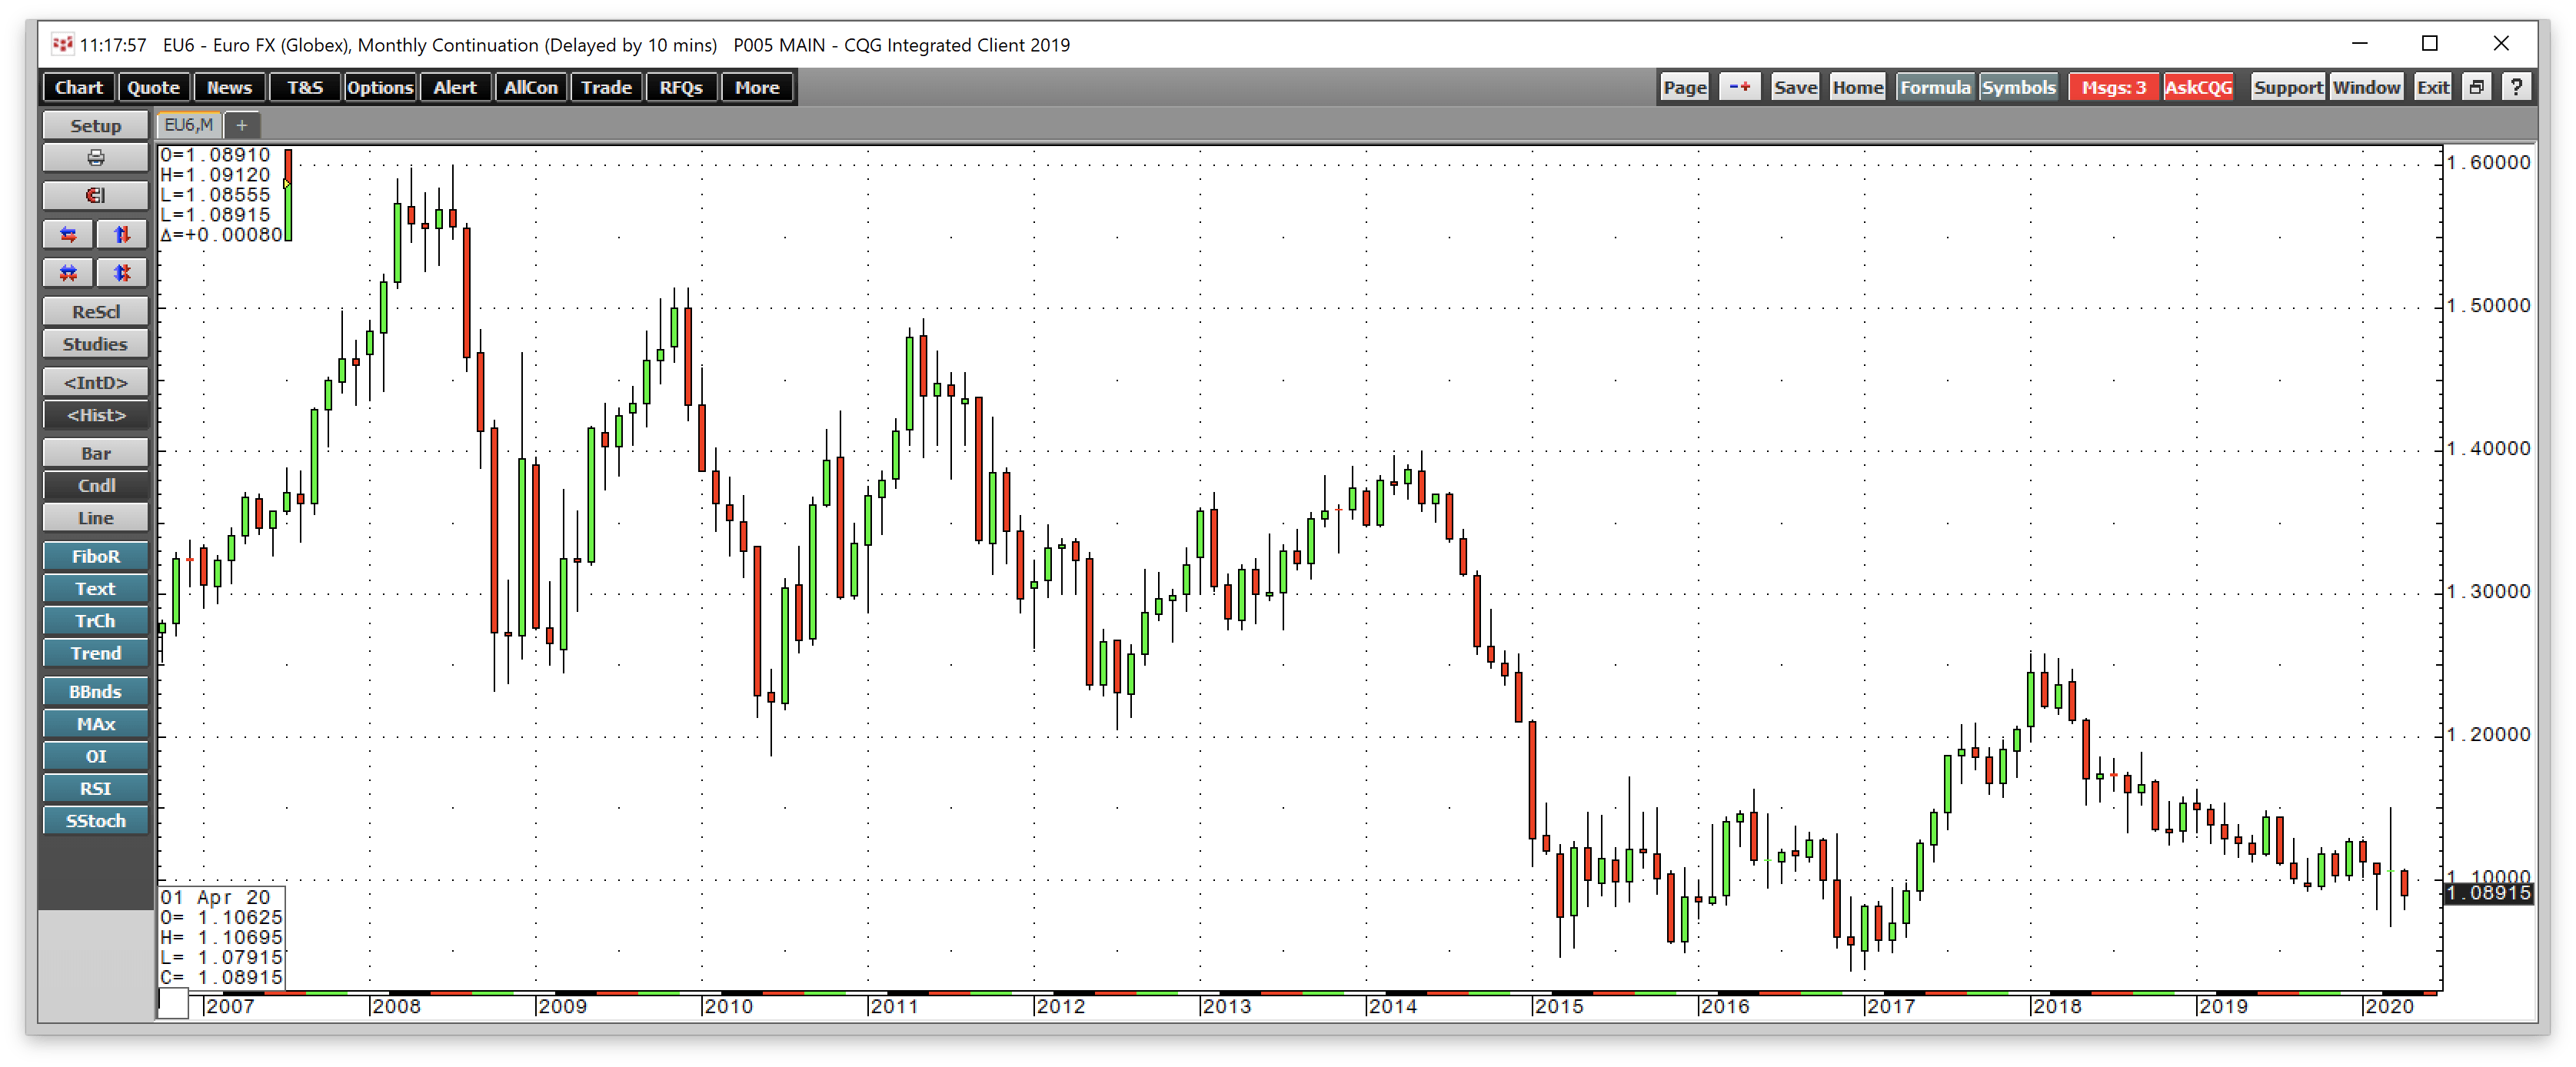The width and height of the screenshot is (2576, 1067).
Task: Open the News menu item
Action: [230, 87]
